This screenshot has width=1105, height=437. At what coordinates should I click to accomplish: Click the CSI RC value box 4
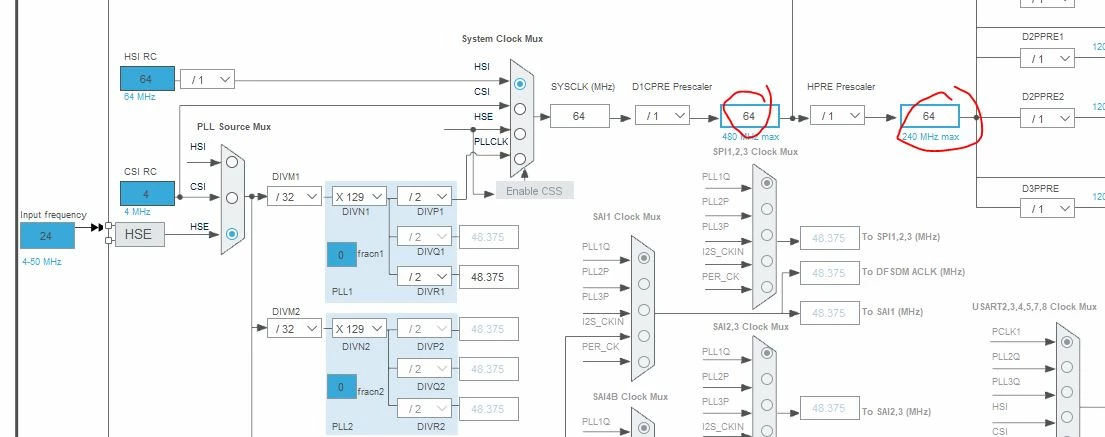pyautogui.click(x=147, y=194)
